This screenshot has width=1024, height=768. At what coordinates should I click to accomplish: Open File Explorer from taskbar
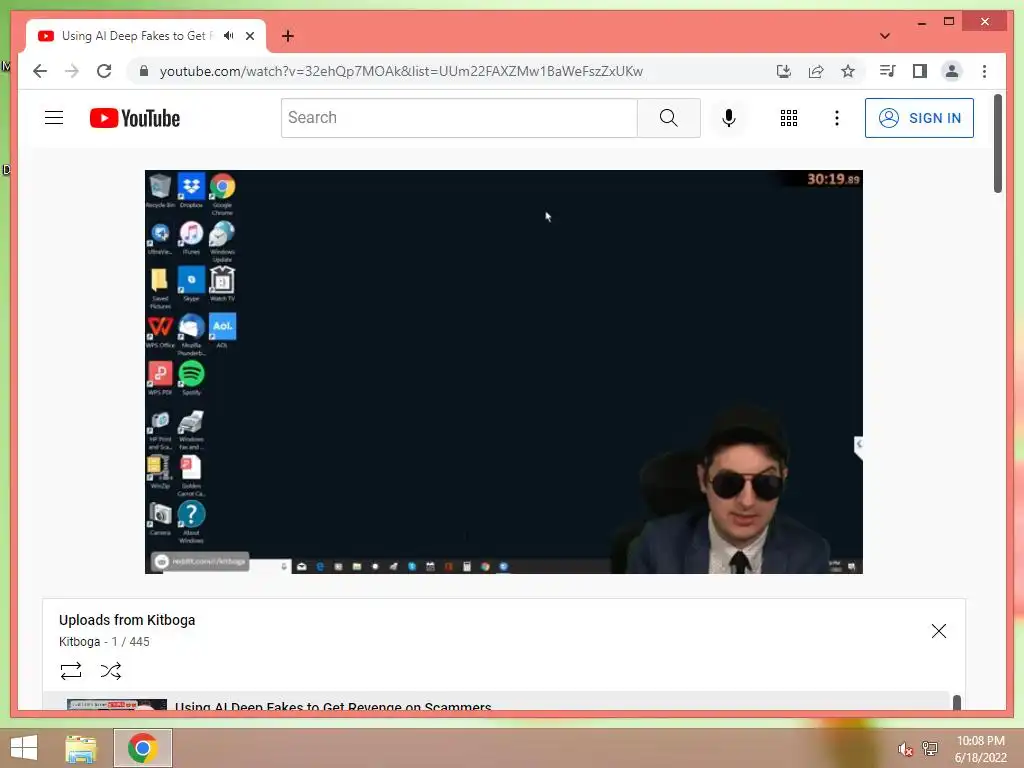(81, 748)
